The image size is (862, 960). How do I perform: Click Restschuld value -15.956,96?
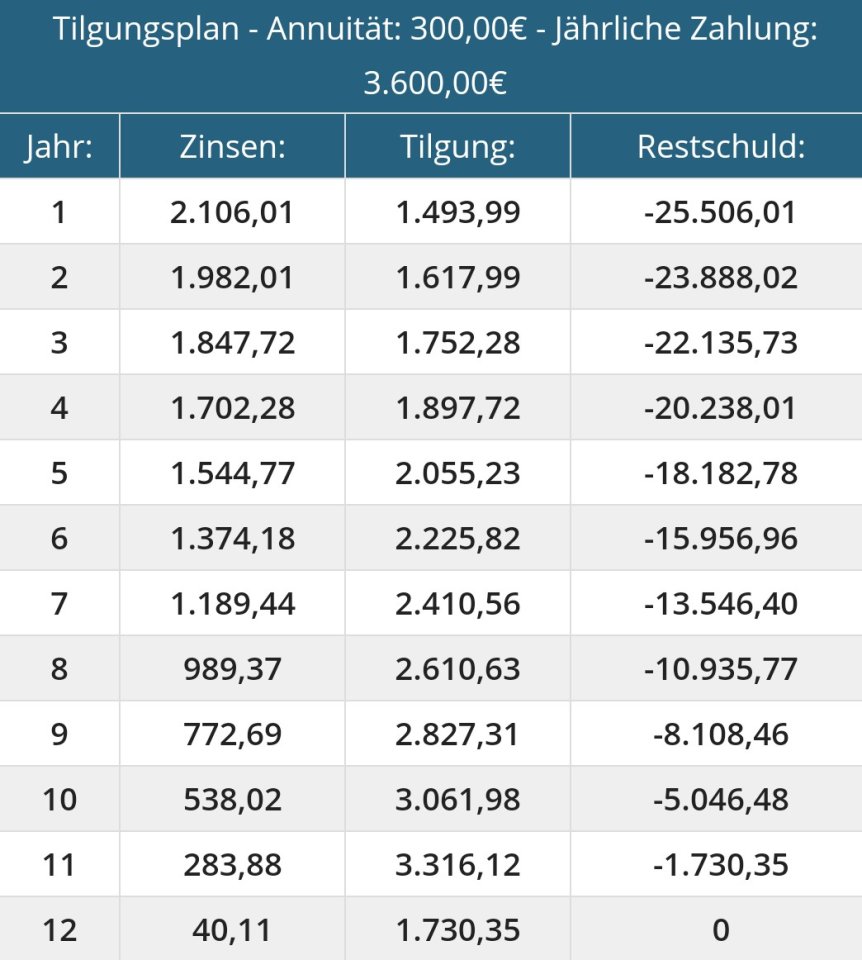[x=721, y=538]
